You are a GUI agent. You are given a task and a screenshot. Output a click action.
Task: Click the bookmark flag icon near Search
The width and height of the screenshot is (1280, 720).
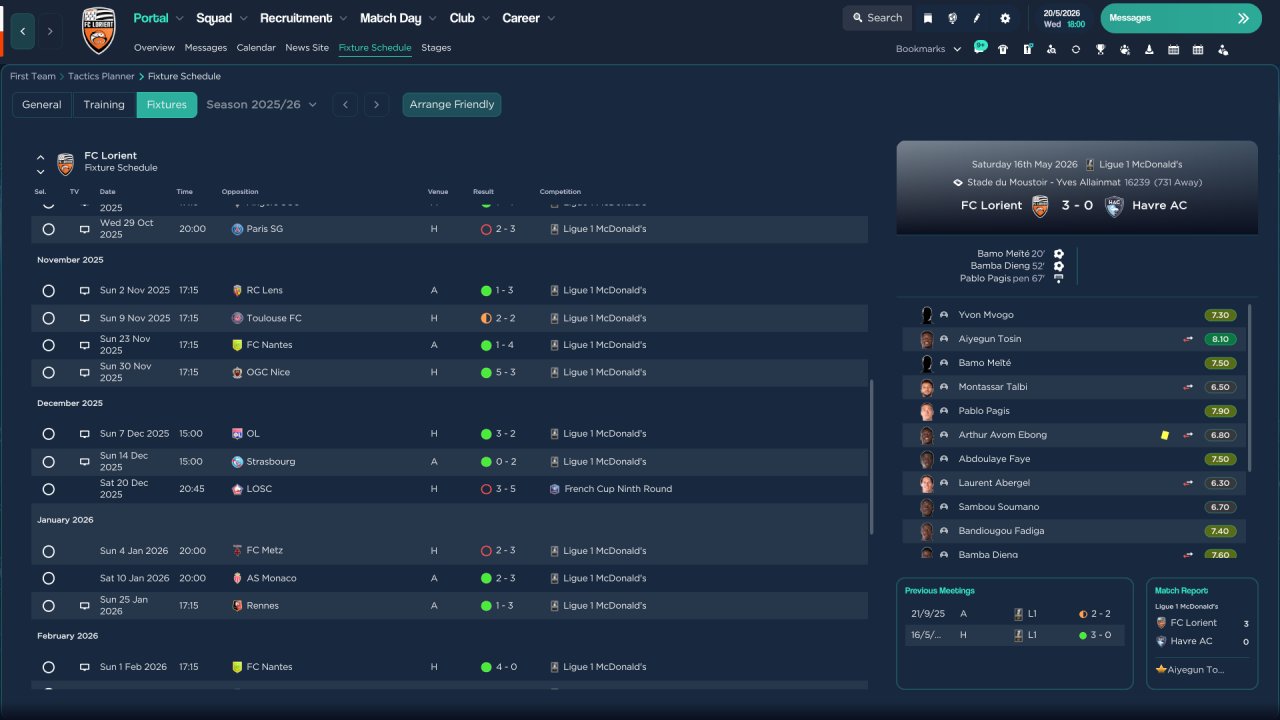928,18
